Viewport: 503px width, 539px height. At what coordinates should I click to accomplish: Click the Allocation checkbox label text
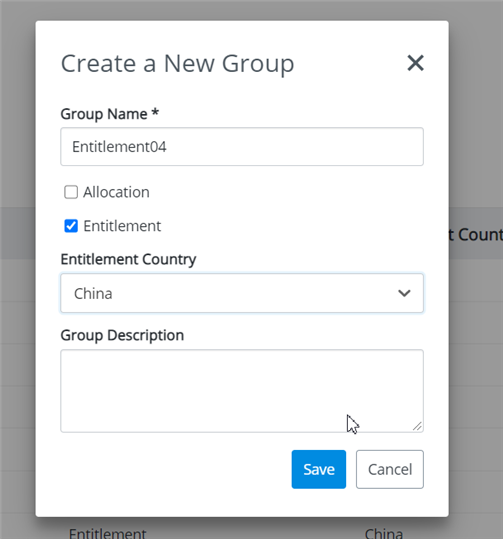tap(116, 192)
